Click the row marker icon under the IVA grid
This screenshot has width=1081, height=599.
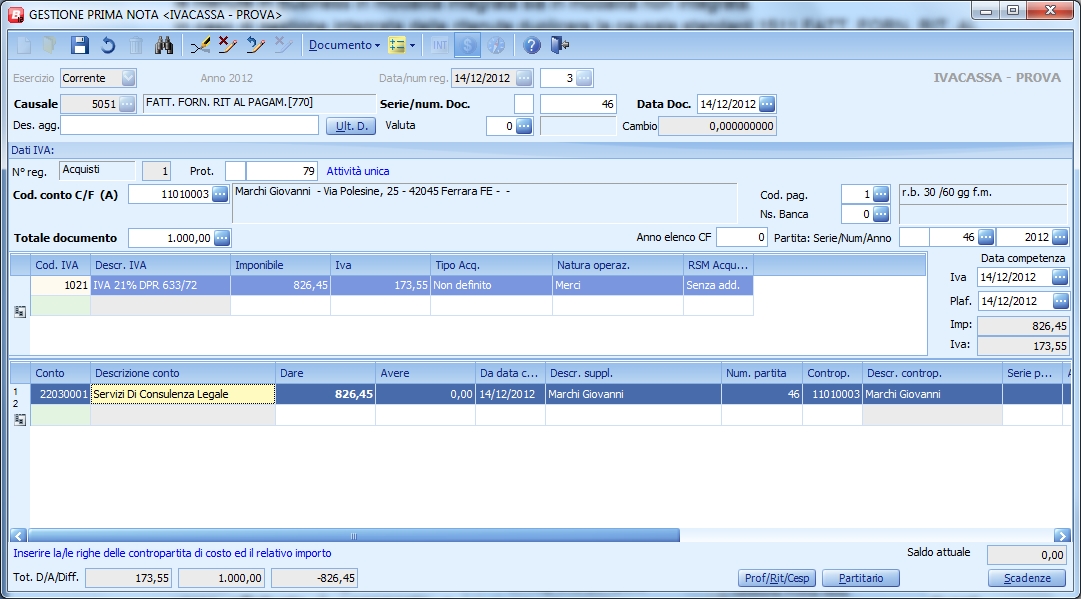[20, 312]
